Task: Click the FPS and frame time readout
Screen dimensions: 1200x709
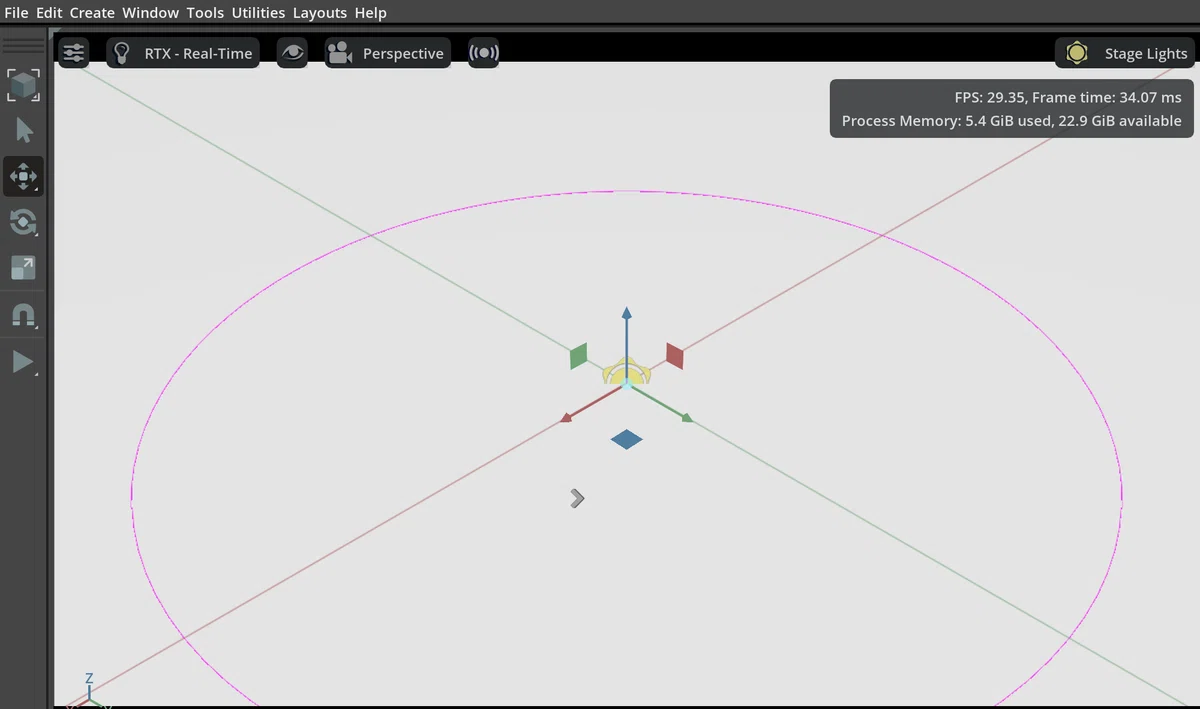Action: (x=1068, y=97)
